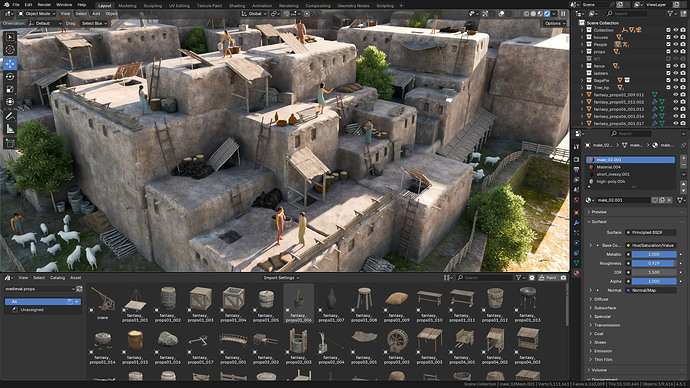This screenshot has width=690, height=388.
Task: Click Hue/Saturation/Value base color link
Action: (x=651, y=245)
